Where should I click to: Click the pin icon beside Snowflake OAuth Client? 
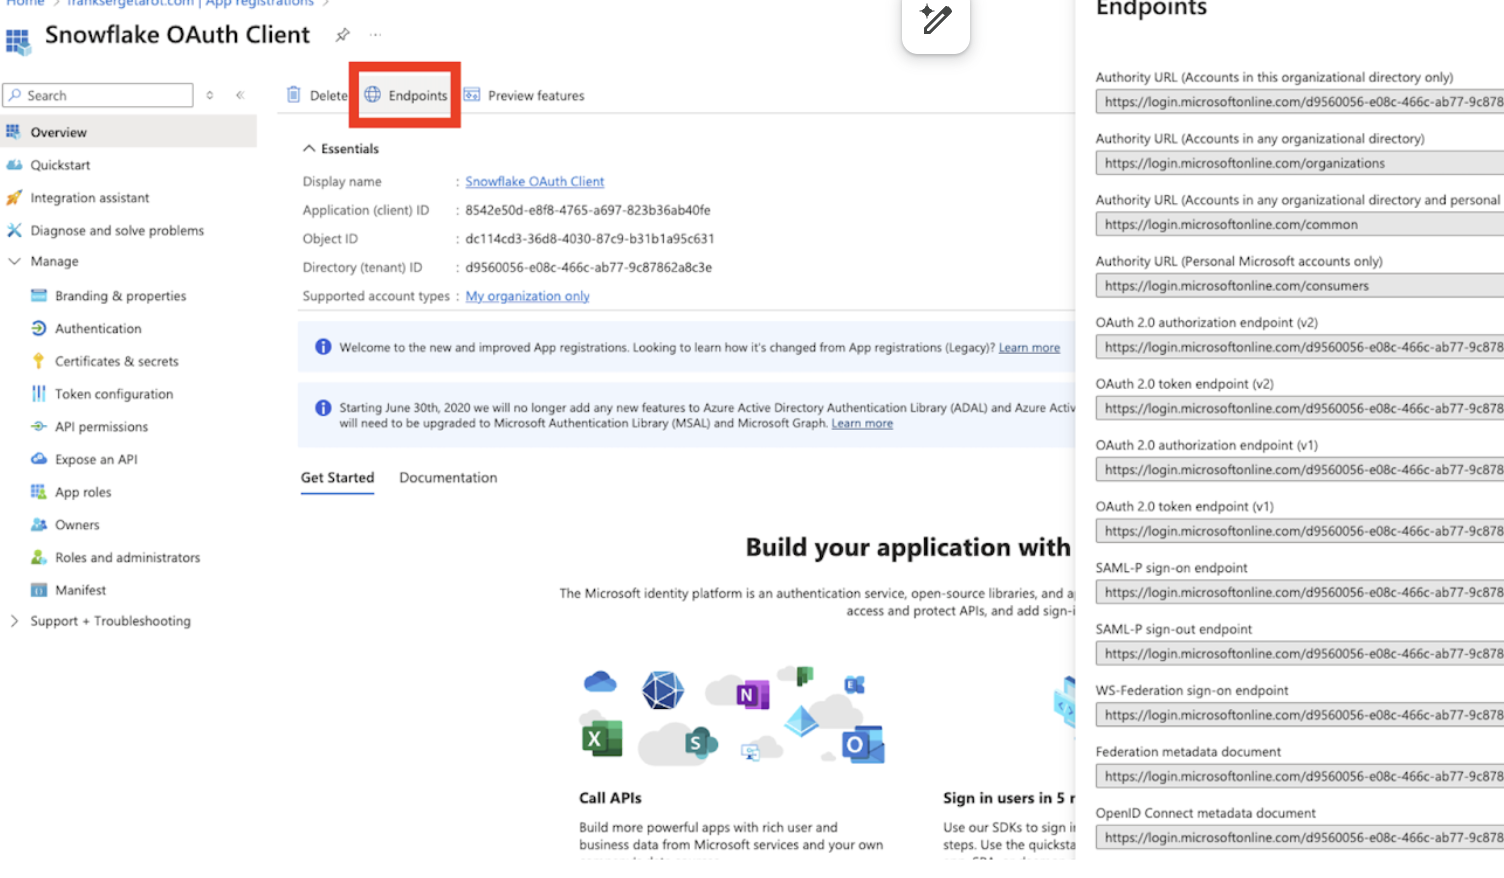[342, 35]
